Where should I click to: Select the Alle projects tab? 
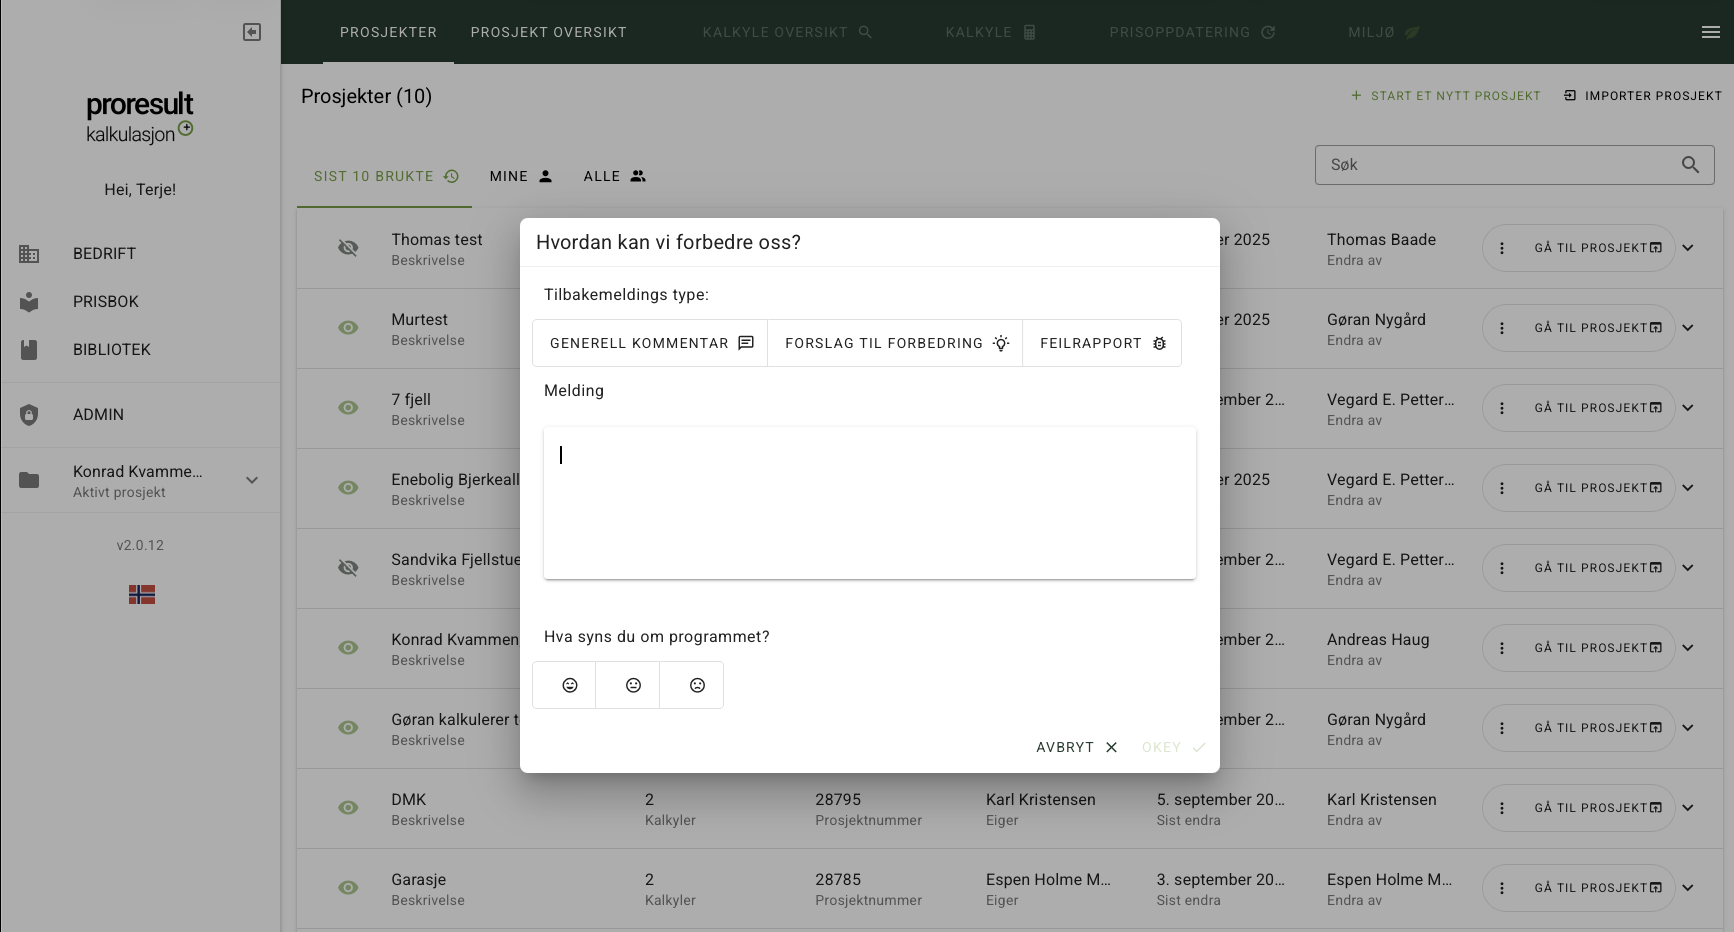point(614,176)
